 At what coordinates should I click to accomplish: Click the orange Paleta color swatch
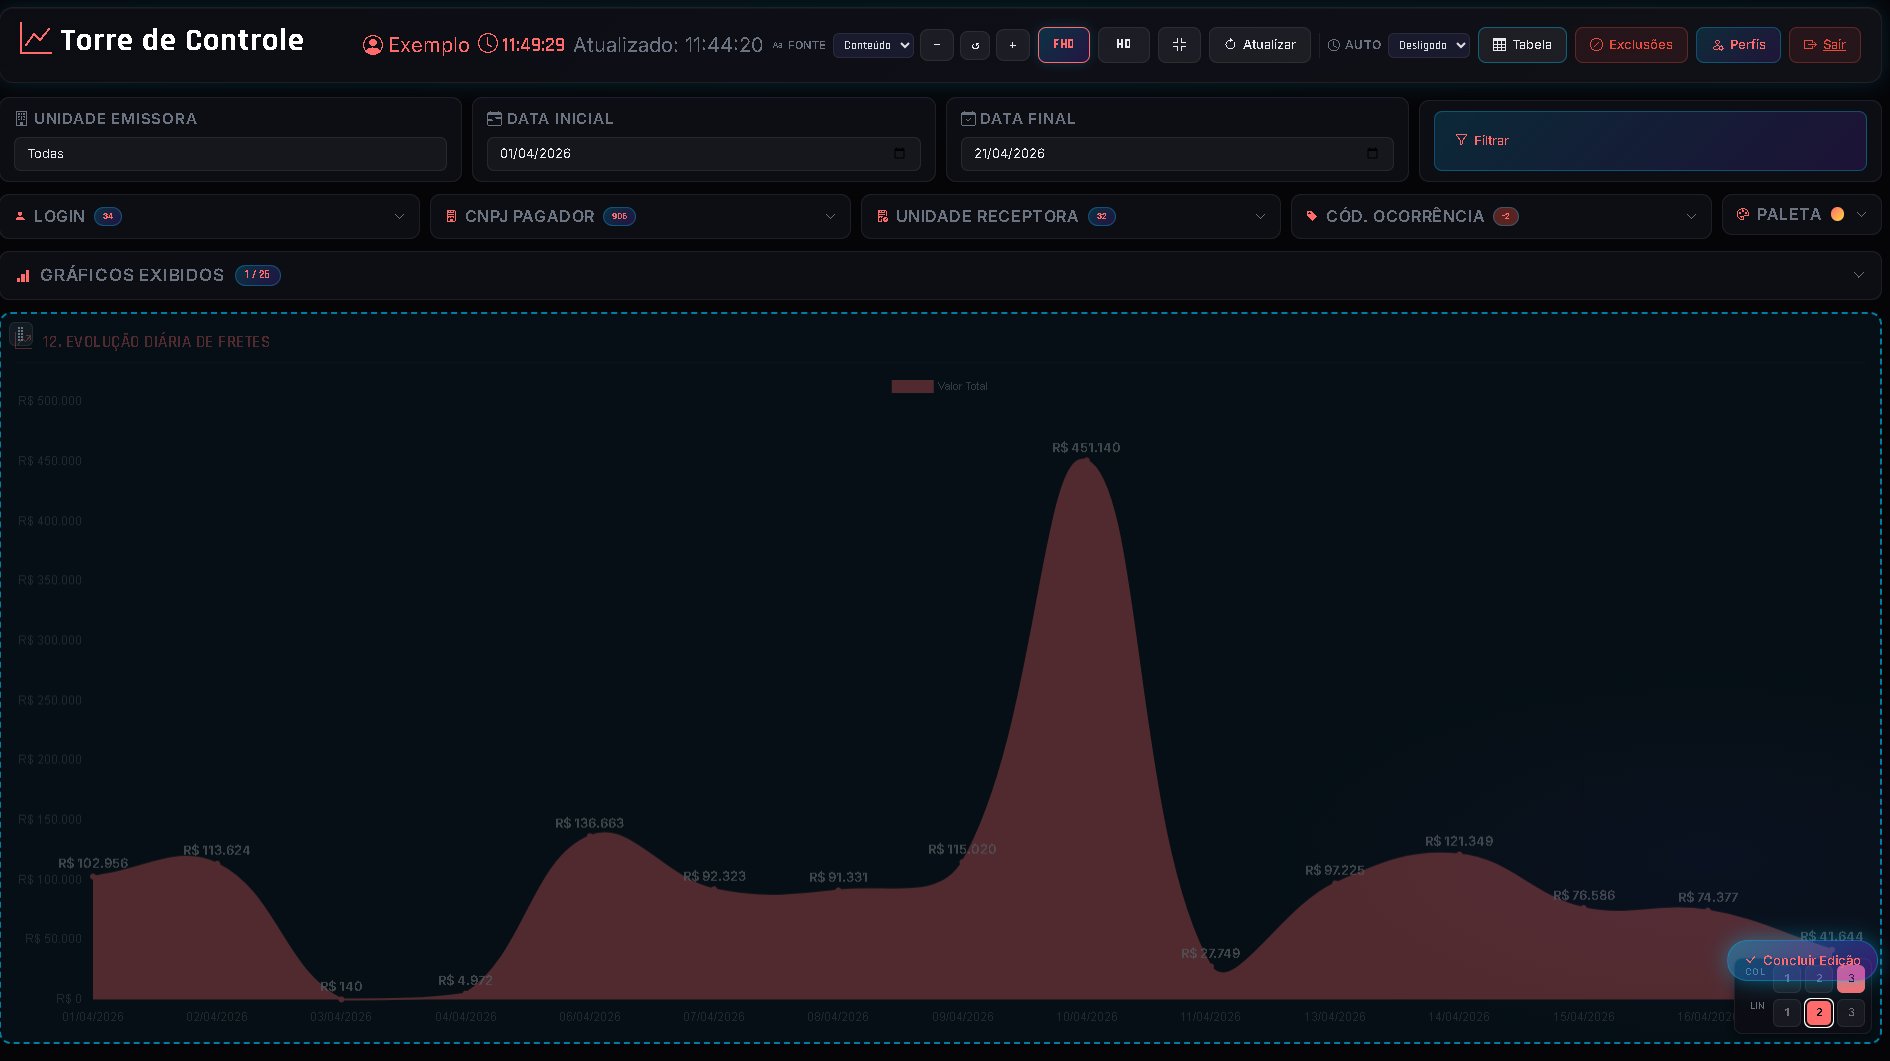coord(1837,214)
